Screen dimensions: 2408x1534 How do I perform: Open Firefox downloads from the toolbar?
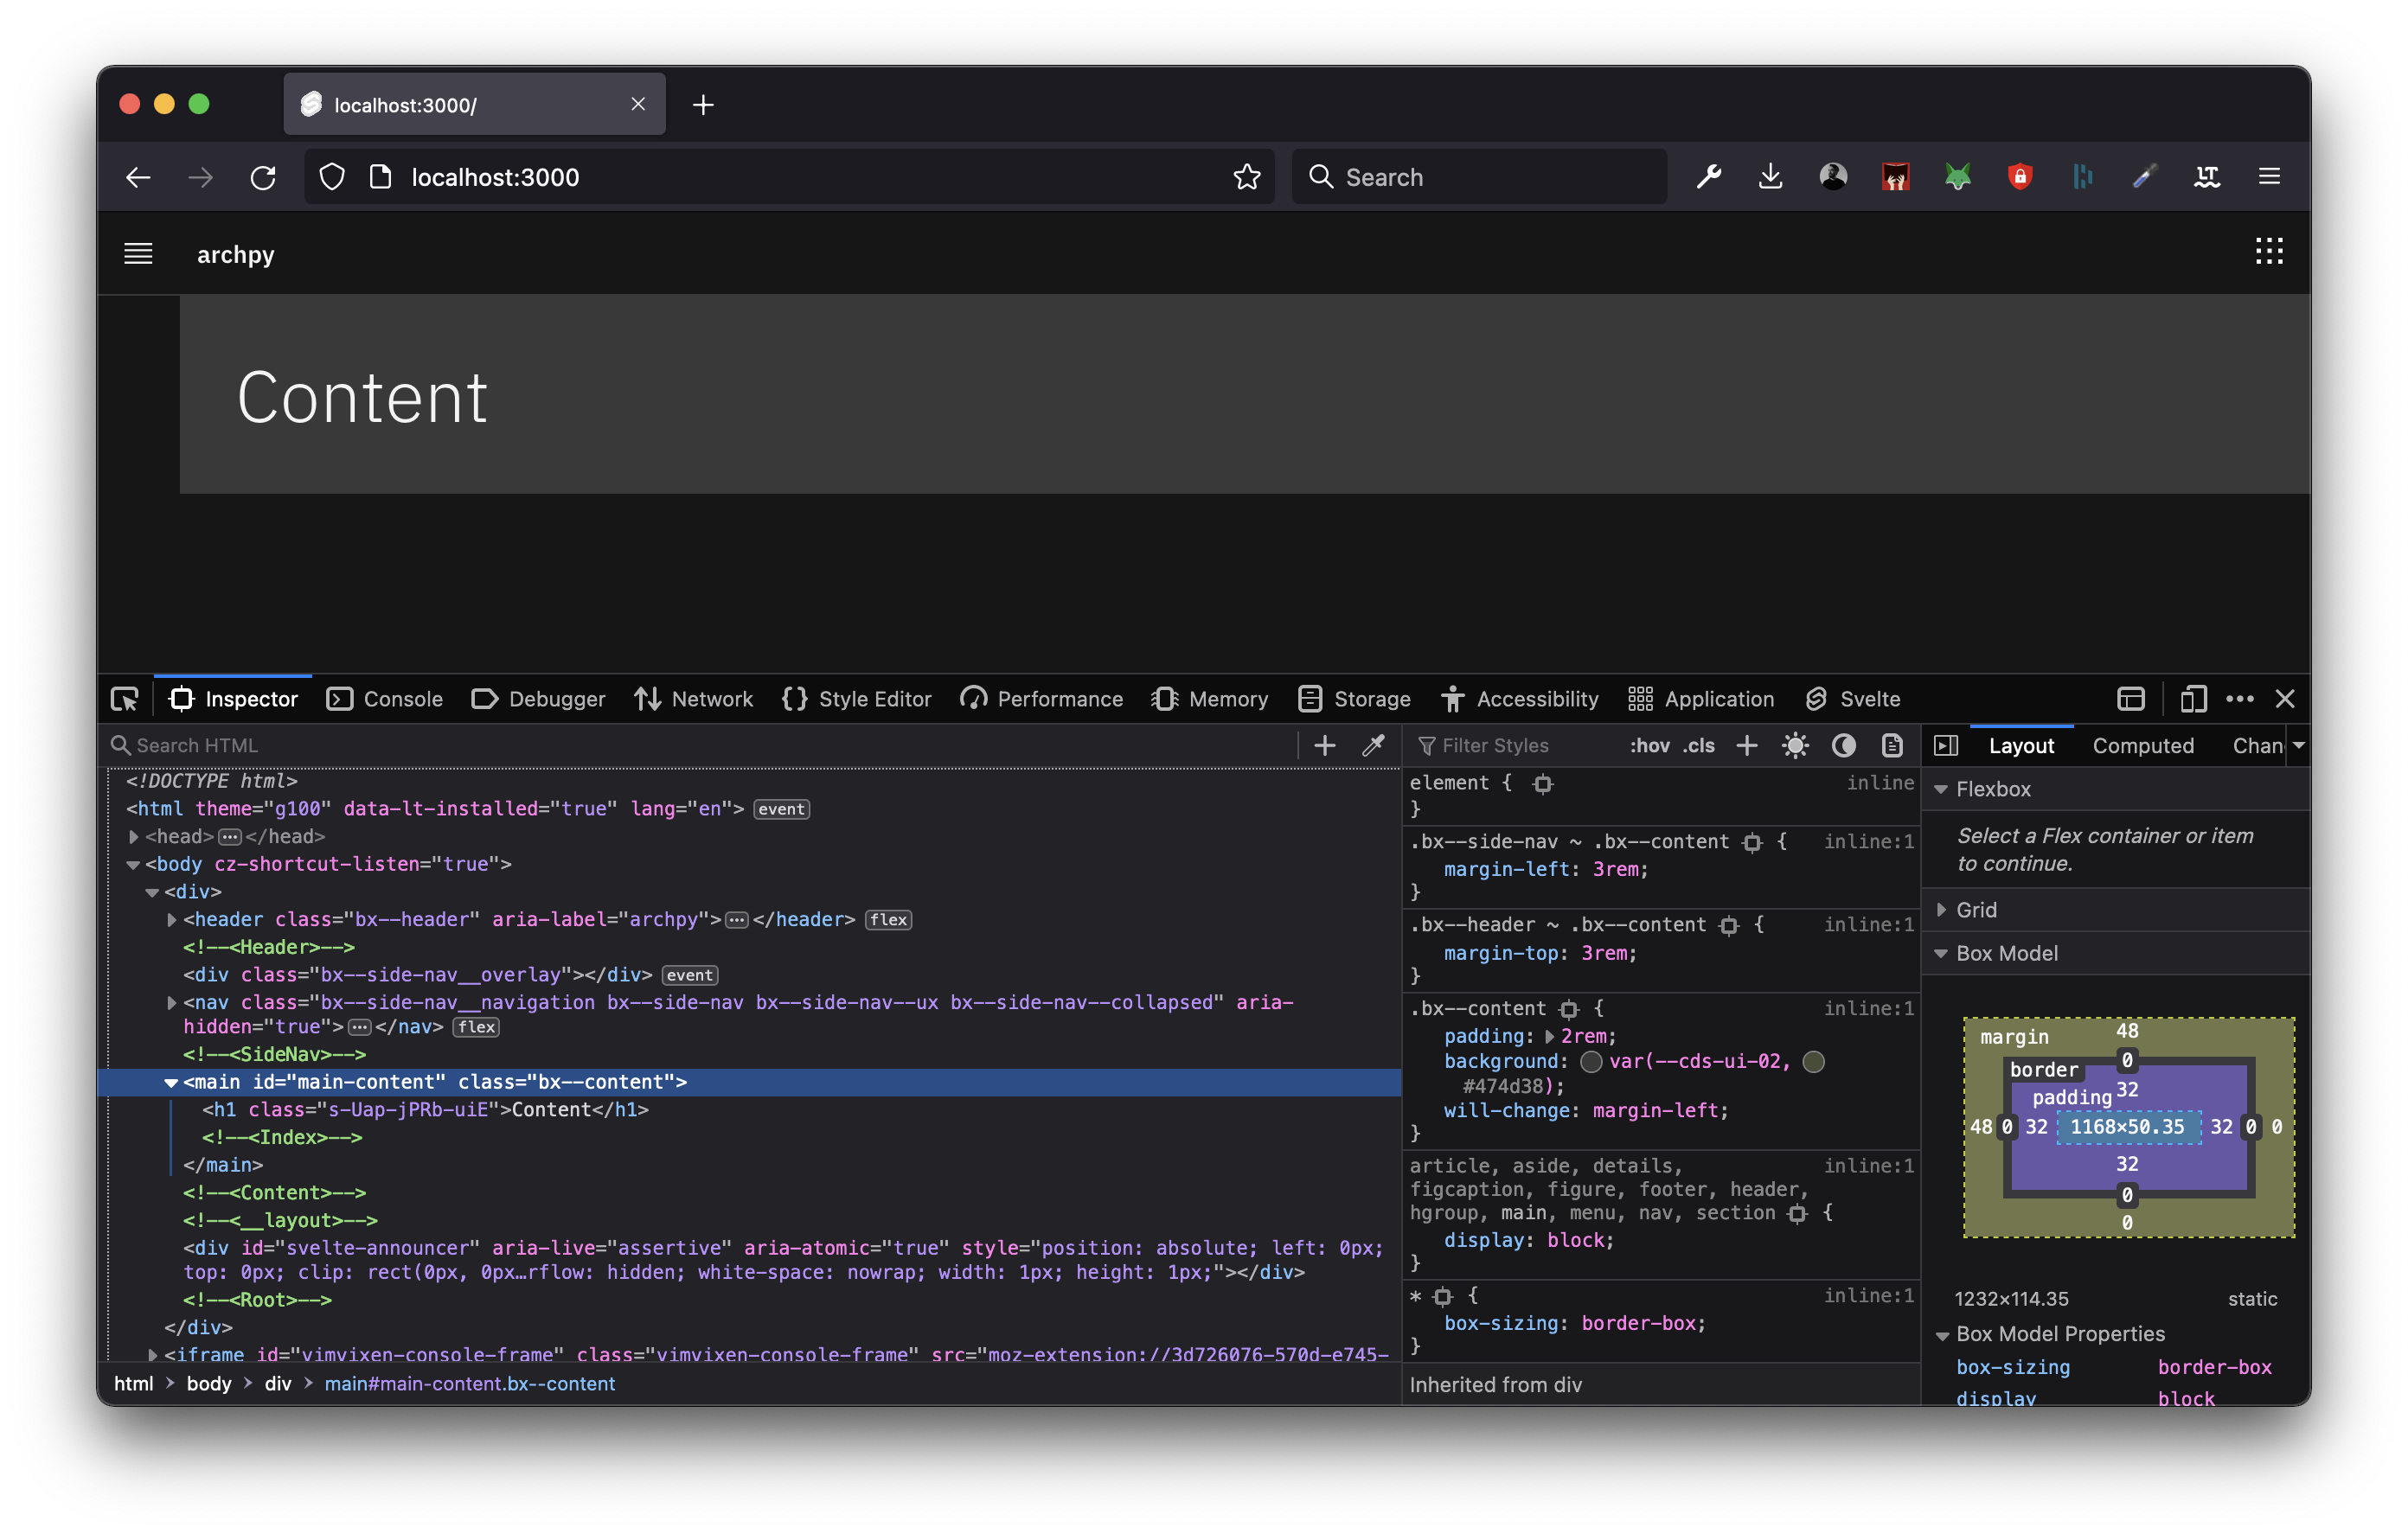point(1770,176)
